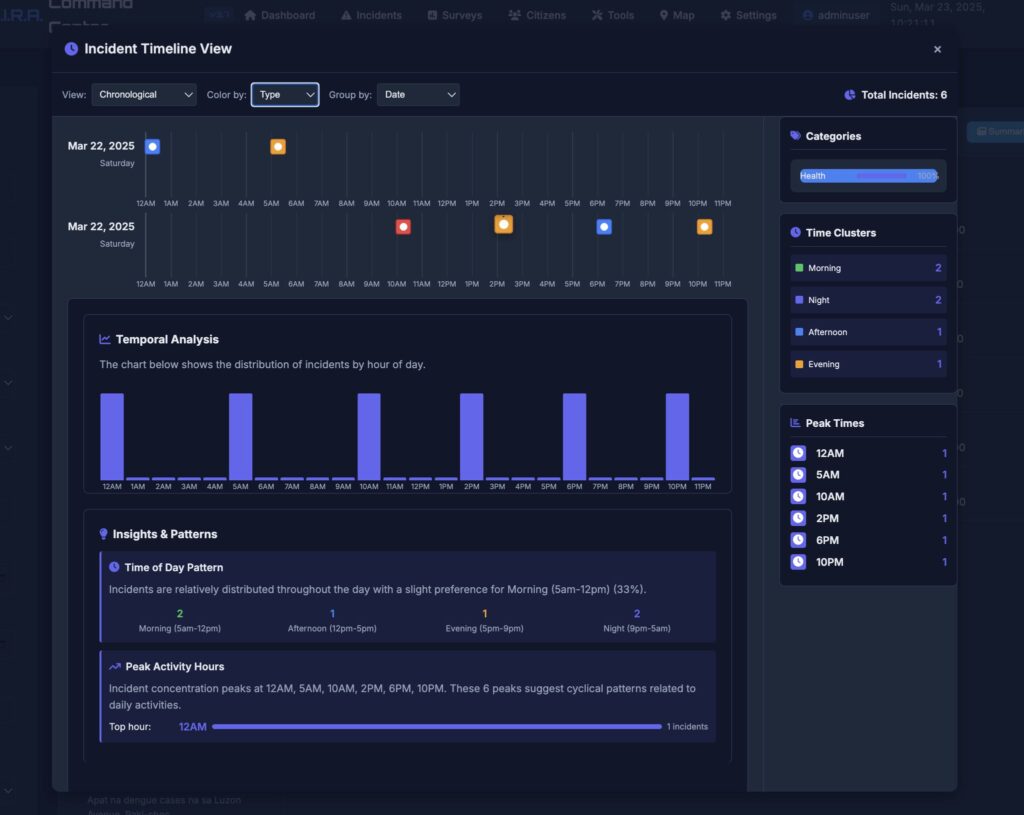Open Surveys in the background navigation bar
The width and height of the screenshot is (1024, 815).
tap(455, 15)
